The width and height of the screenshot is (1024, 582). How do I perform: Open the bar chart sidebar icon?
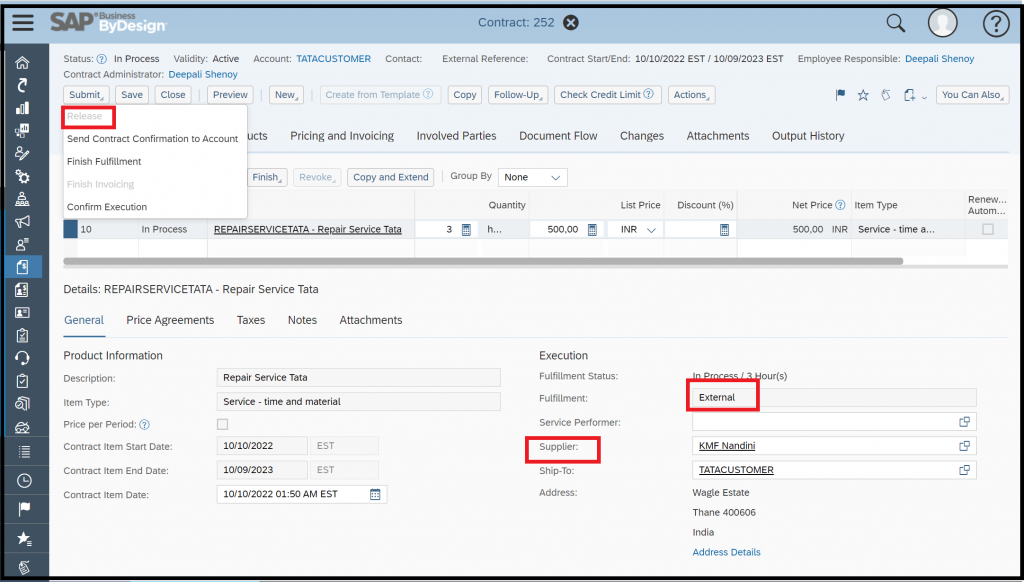tap(22, 108)
